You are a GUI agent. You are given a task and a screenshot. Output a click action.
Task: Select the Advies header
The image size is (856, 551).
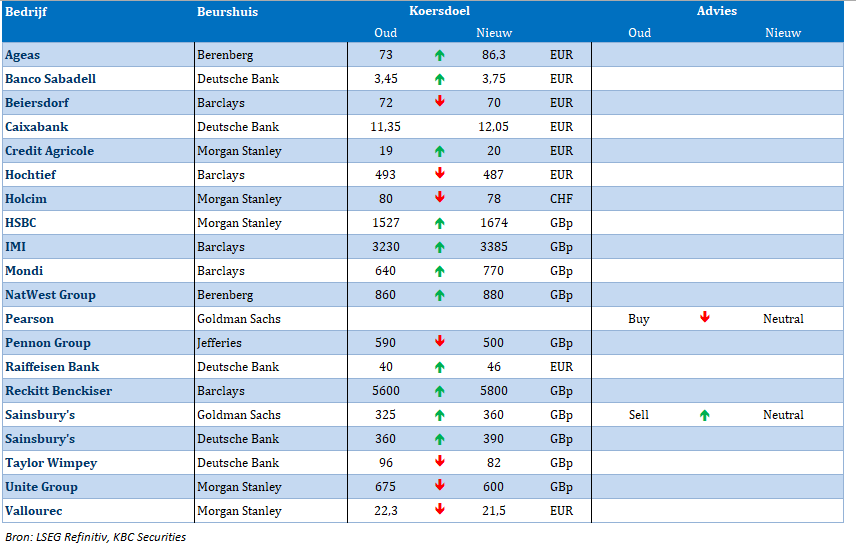717,11
